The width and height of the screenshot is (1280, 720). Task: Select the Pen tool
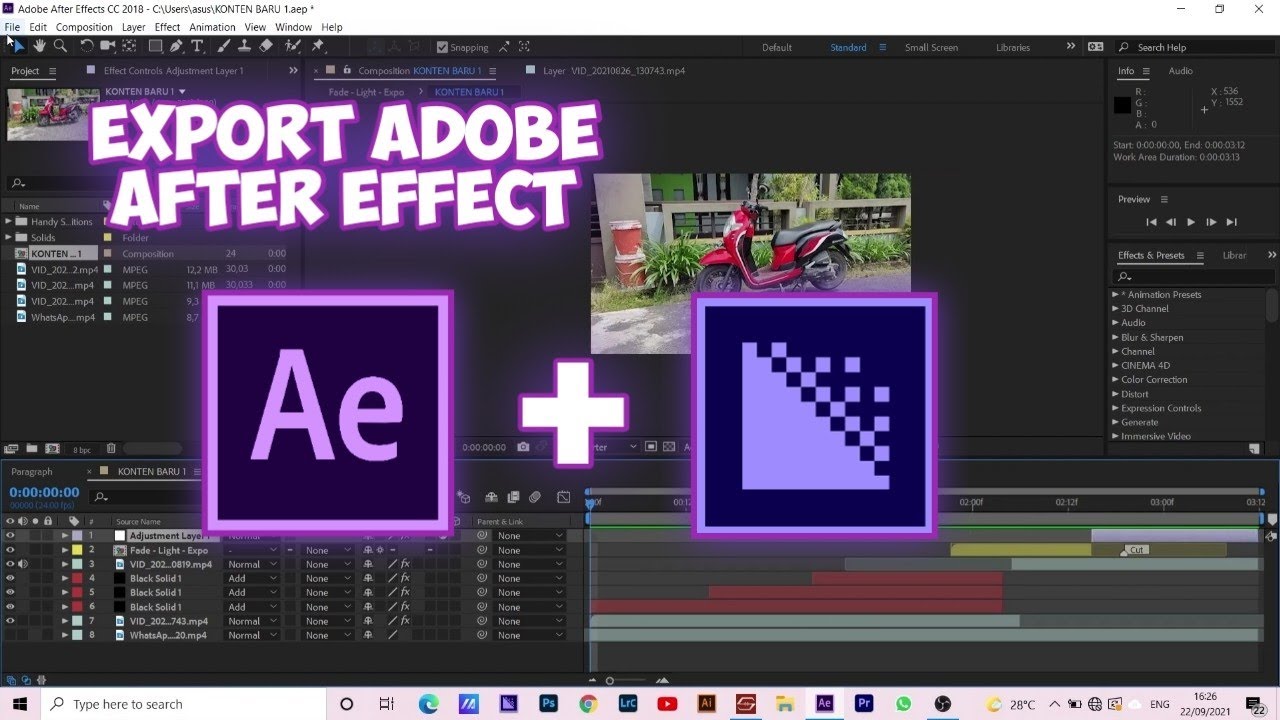pos(177,46)
